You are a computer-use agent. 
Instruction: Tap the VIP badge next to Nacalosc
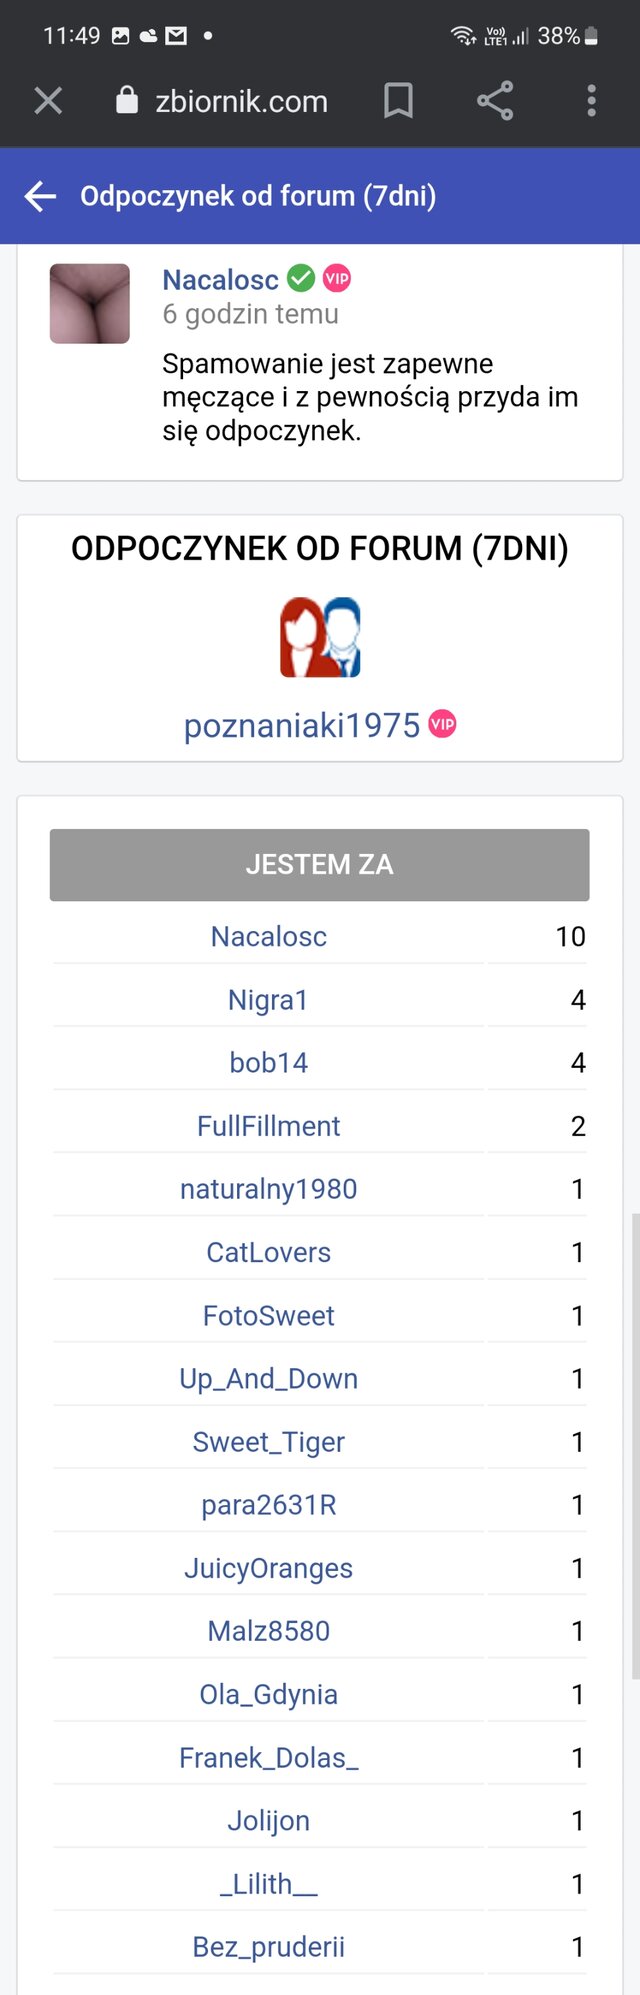click(337, 279)
